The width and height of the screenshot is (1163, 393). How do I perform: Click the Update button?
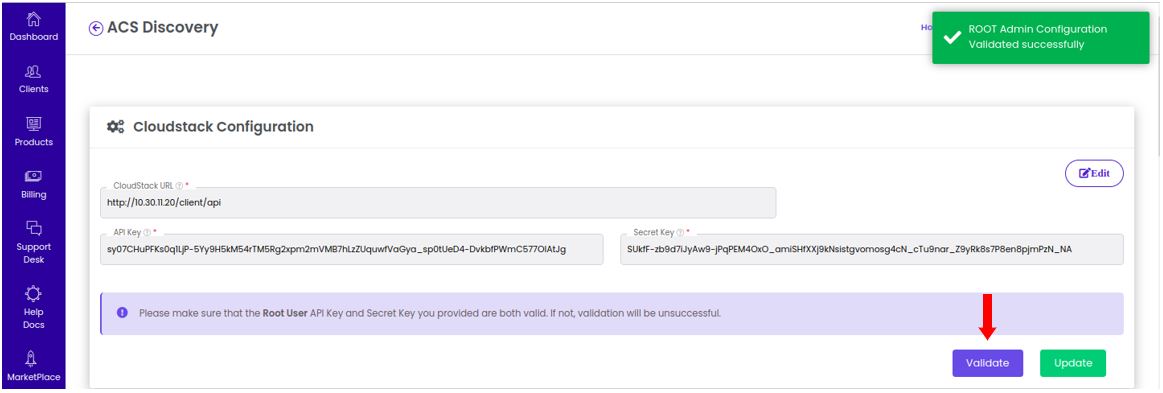tap(1073, 363)
